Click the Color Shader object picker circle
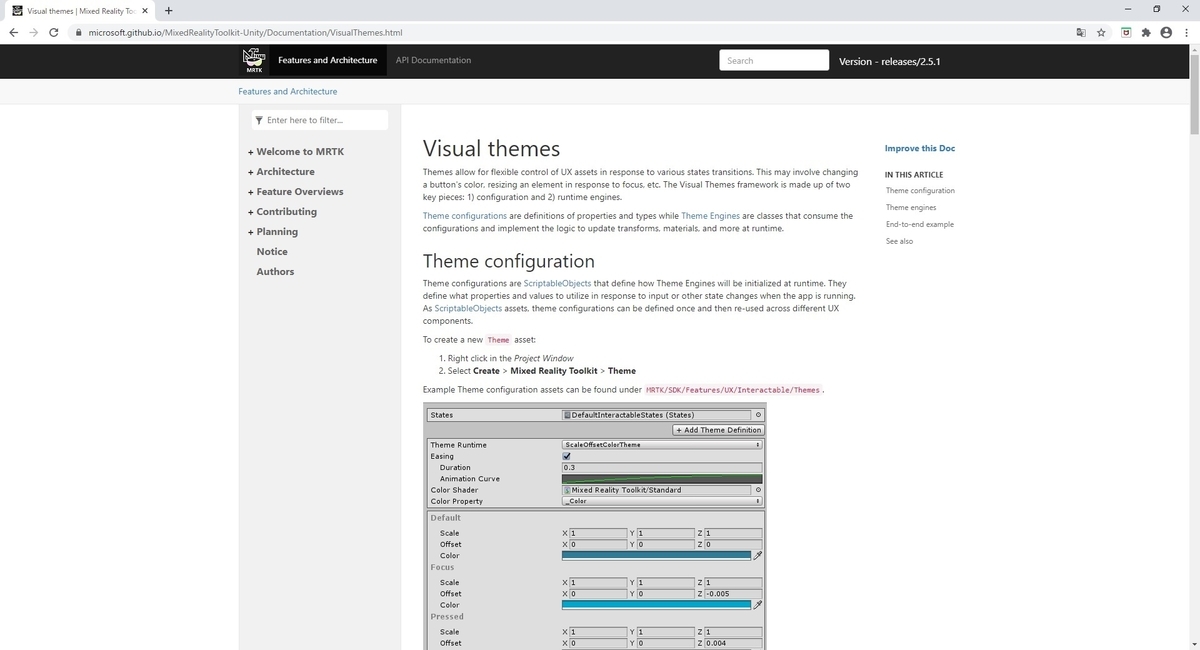 pyautogui.click(x=758, y=490)
